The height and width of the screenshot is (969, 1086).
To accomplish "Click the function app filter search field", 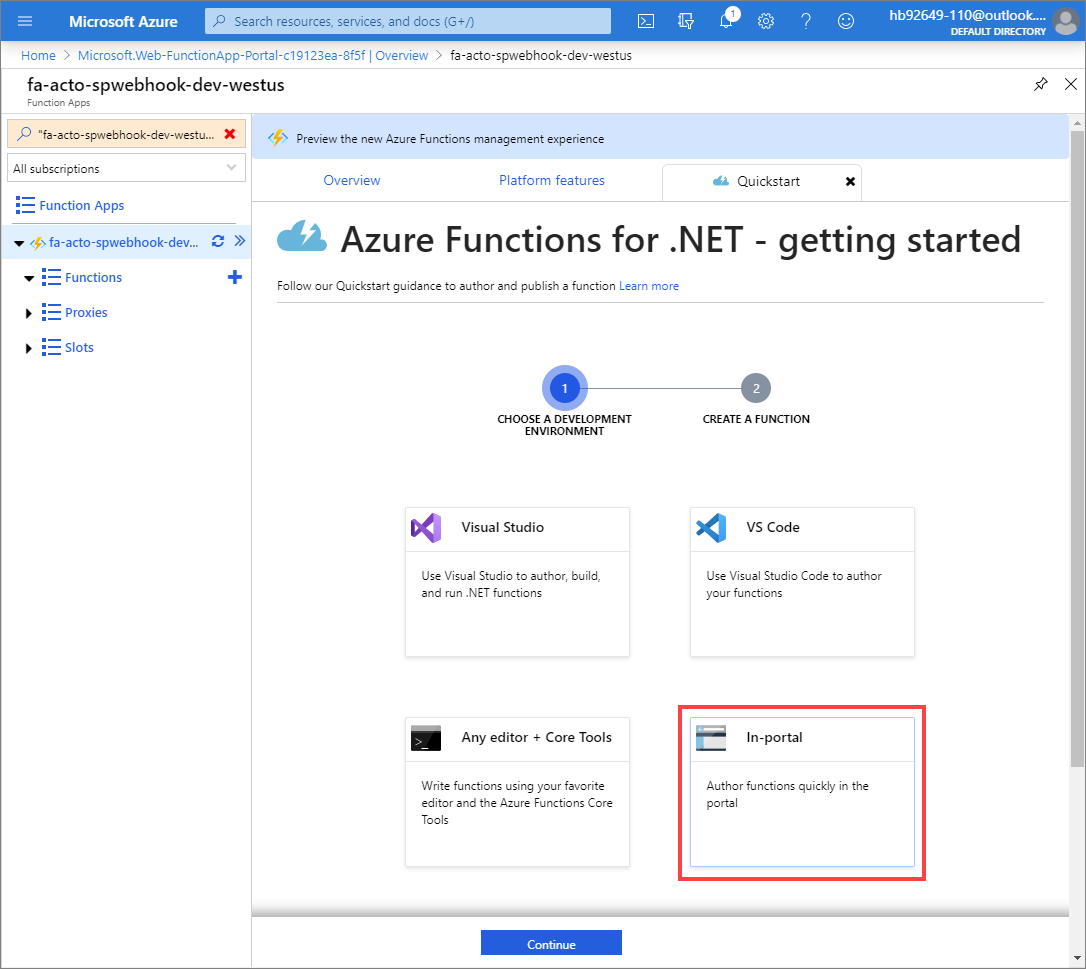I will point(126,134).
